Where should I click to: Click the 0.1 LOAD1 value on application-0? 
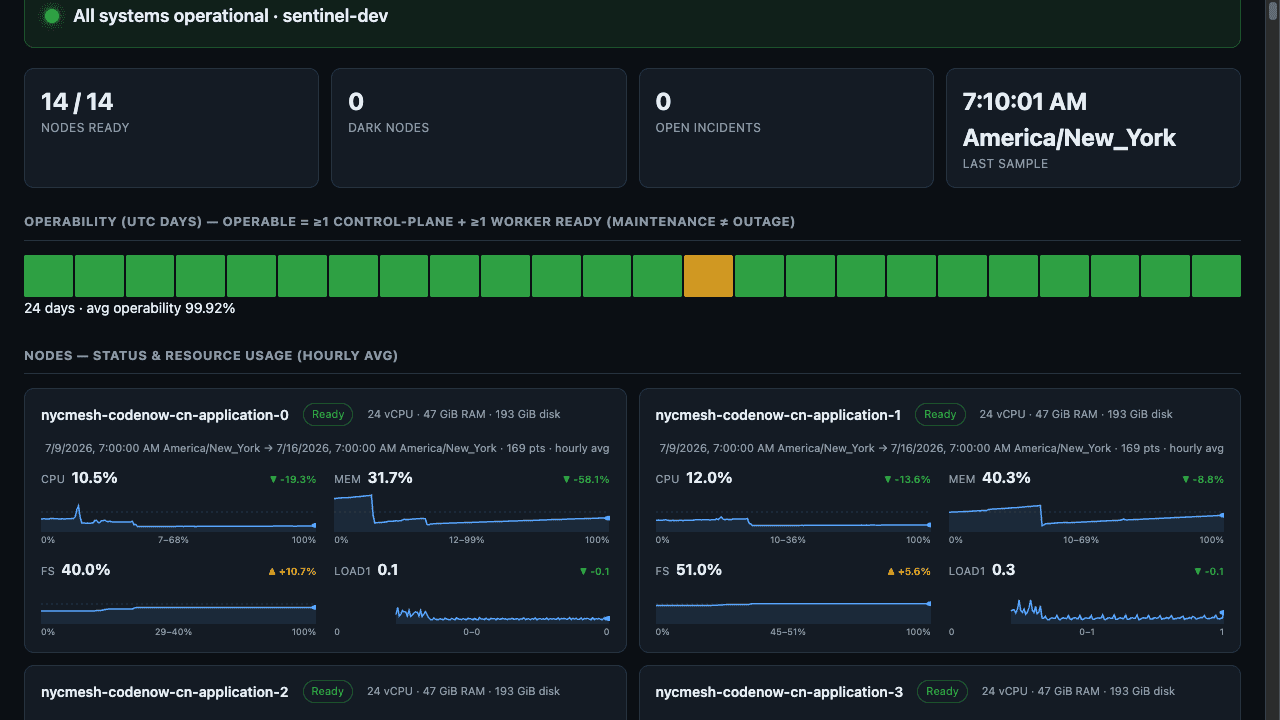coord(388,570)
